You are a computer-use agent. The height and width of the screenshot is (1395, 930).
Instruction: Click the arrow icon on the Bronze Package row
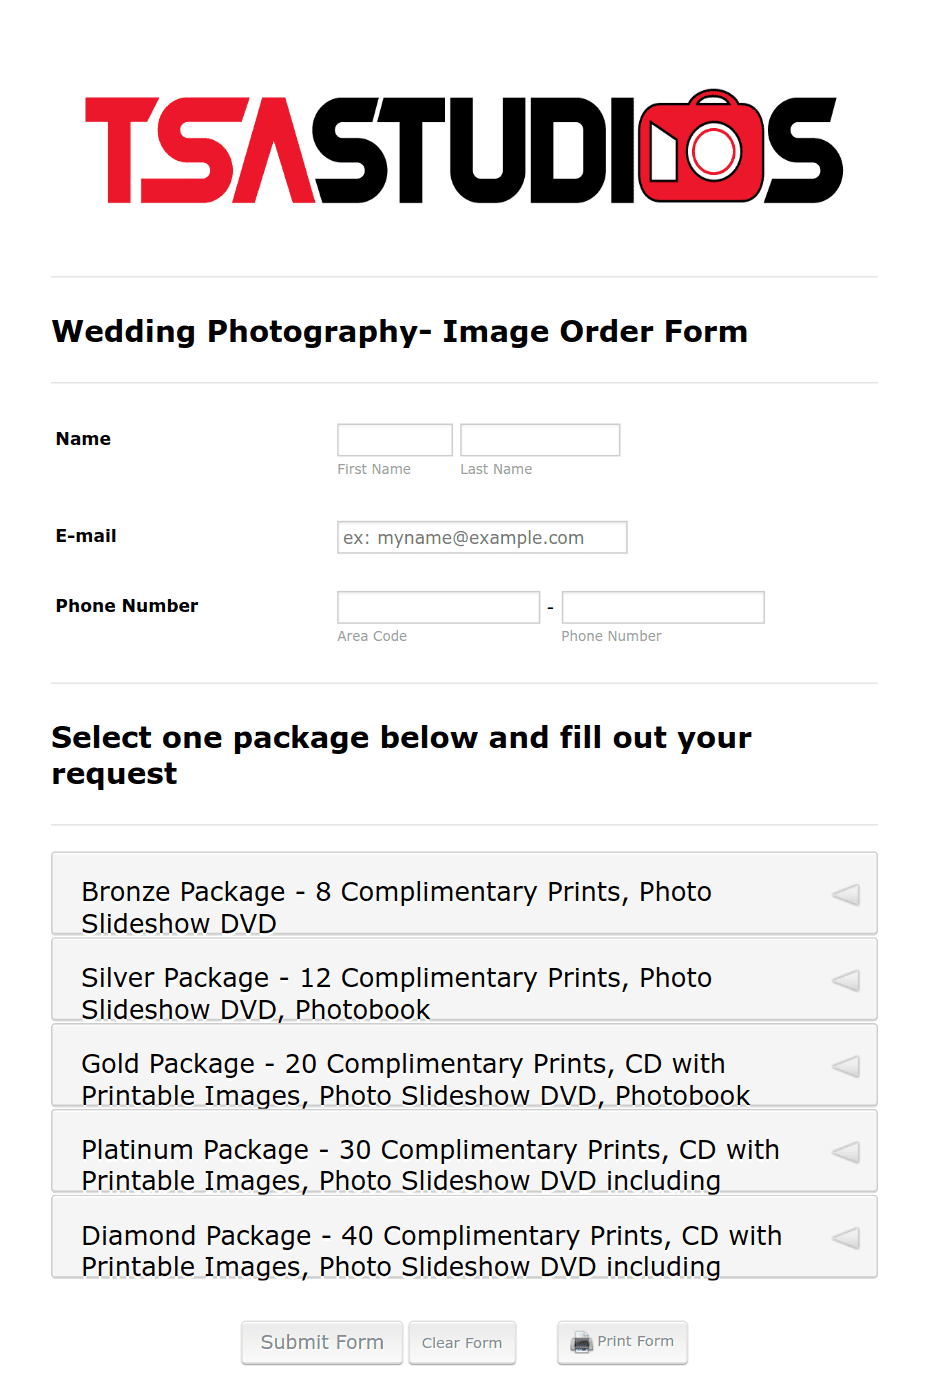point(845,893)
